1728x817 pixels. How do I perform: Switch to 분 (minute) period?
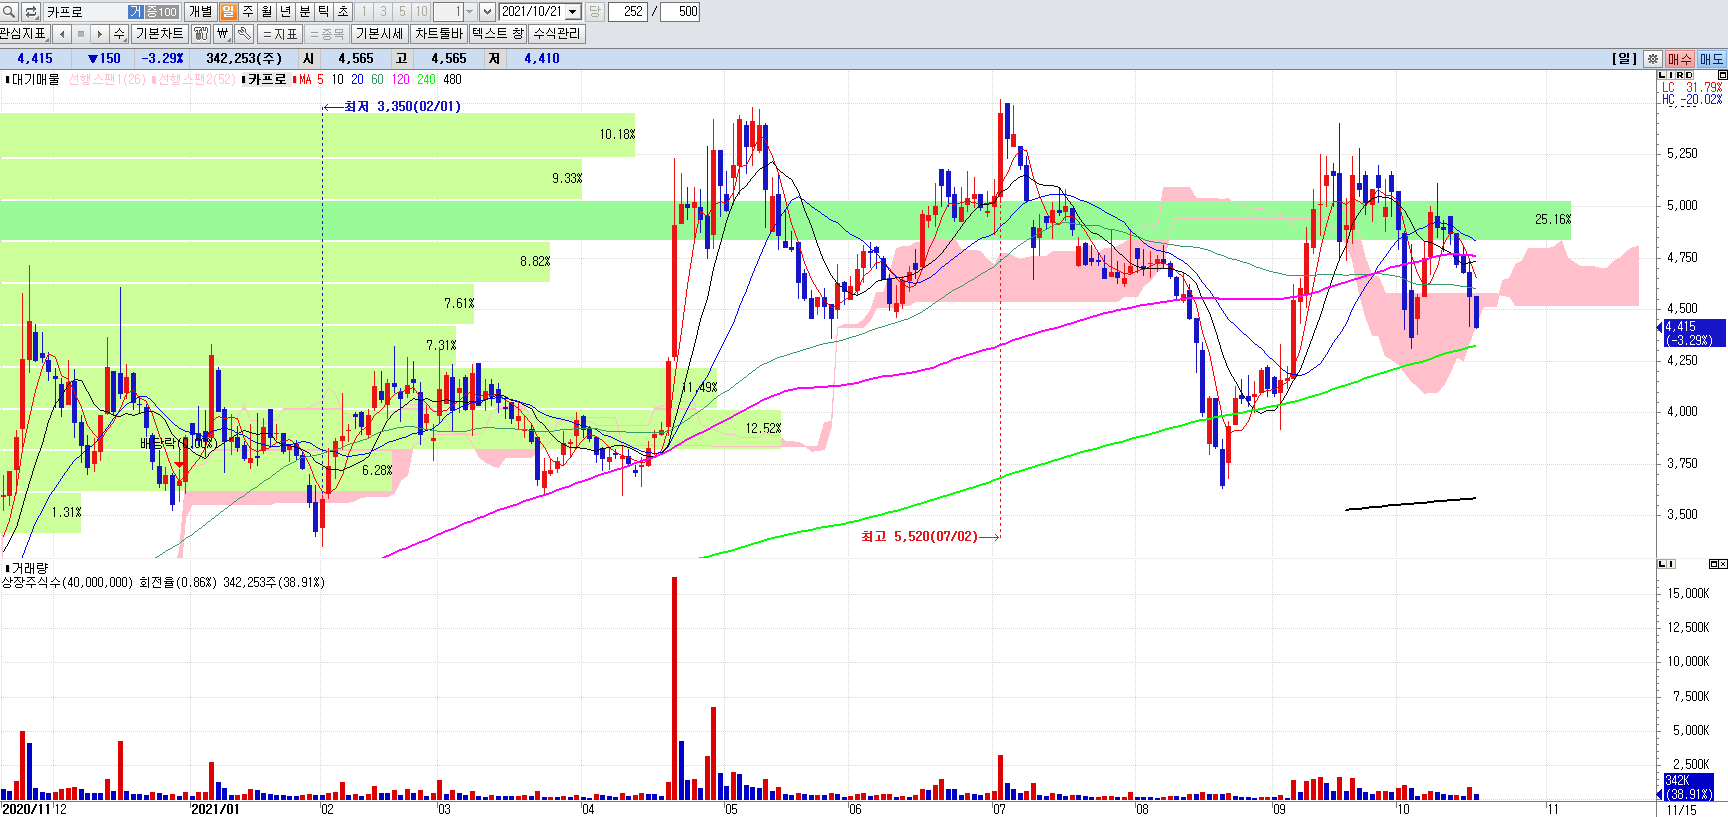305,12
